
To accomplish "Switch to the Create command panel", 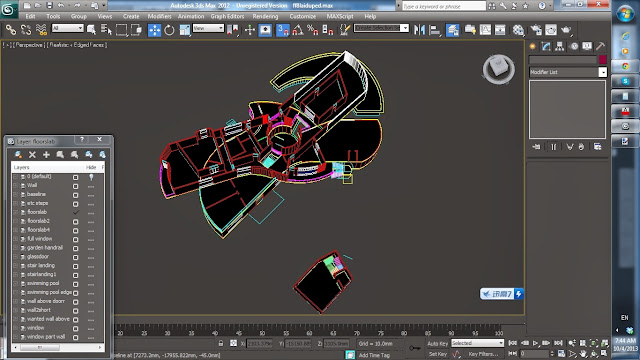I will [533, 47].
